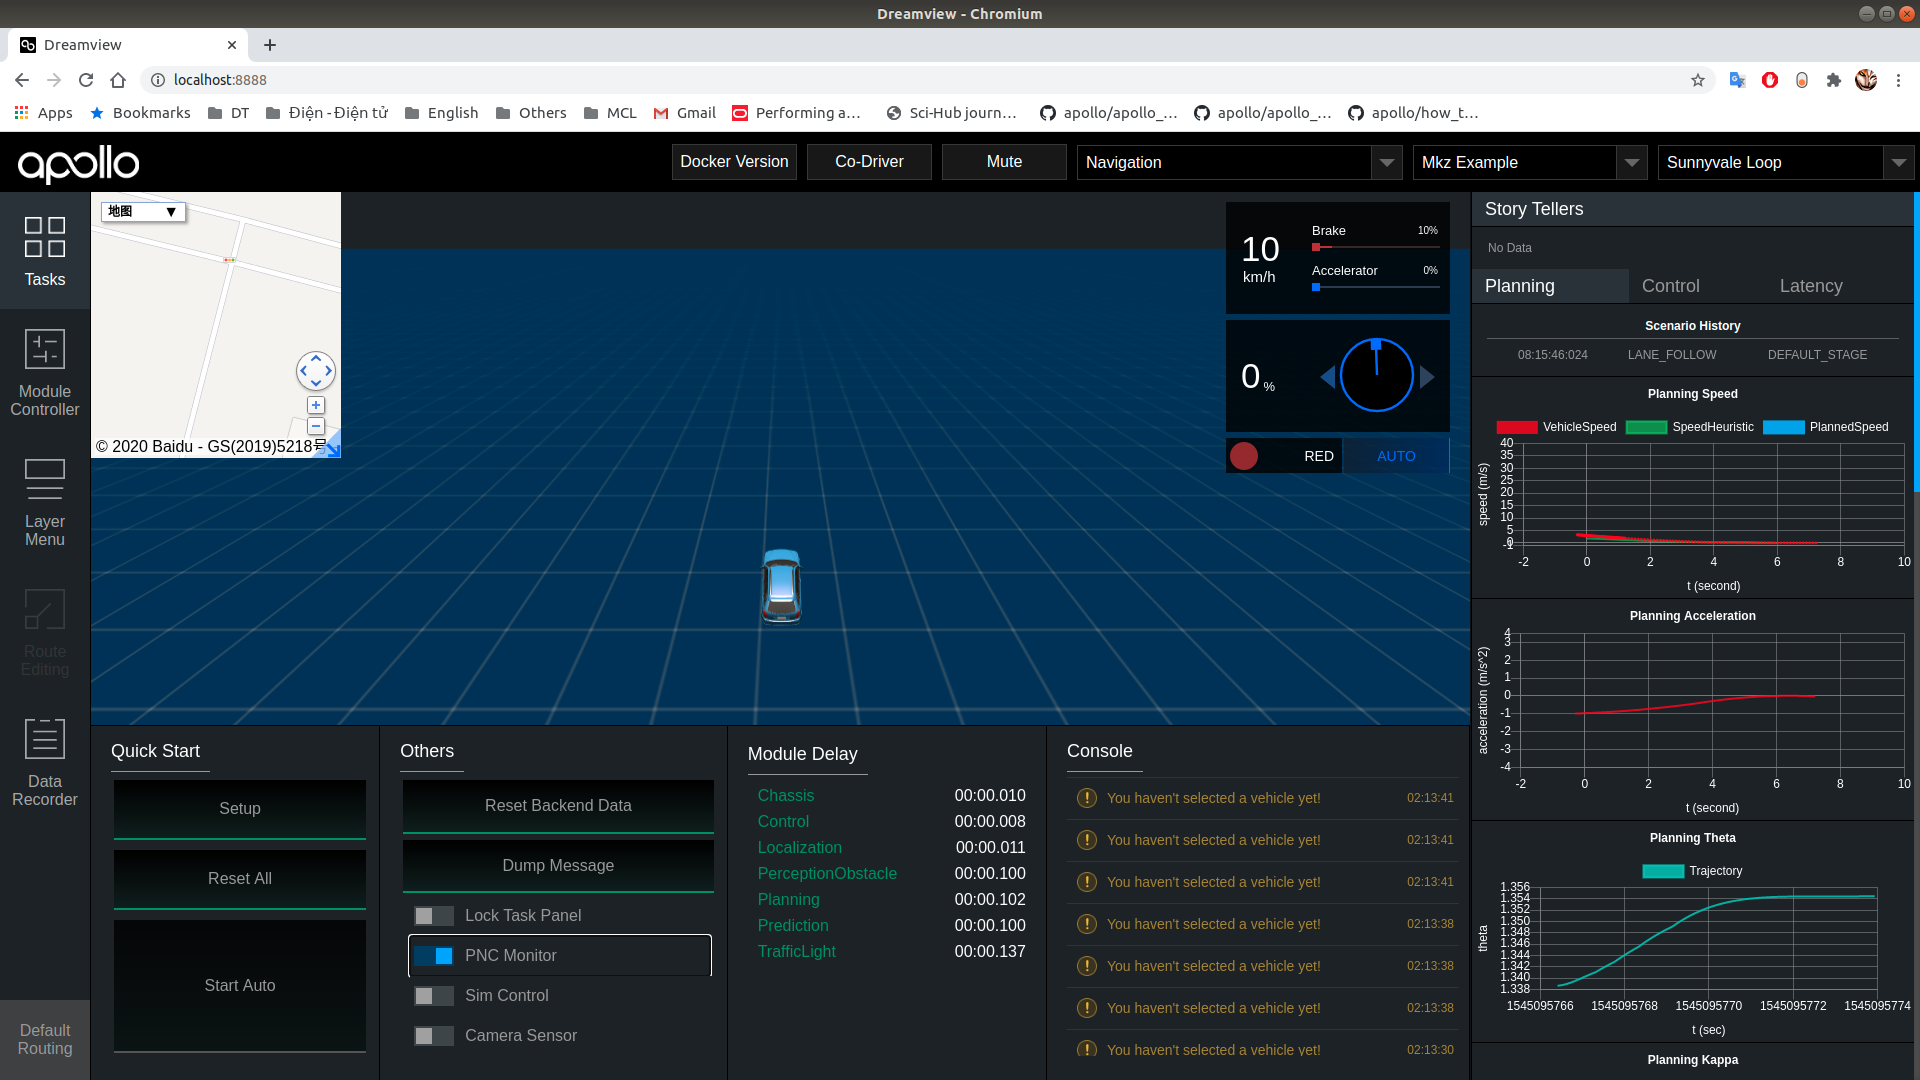Zoom in on the Baidu mini map
The image size is (1920, 1080).
(x=316, y=405)
